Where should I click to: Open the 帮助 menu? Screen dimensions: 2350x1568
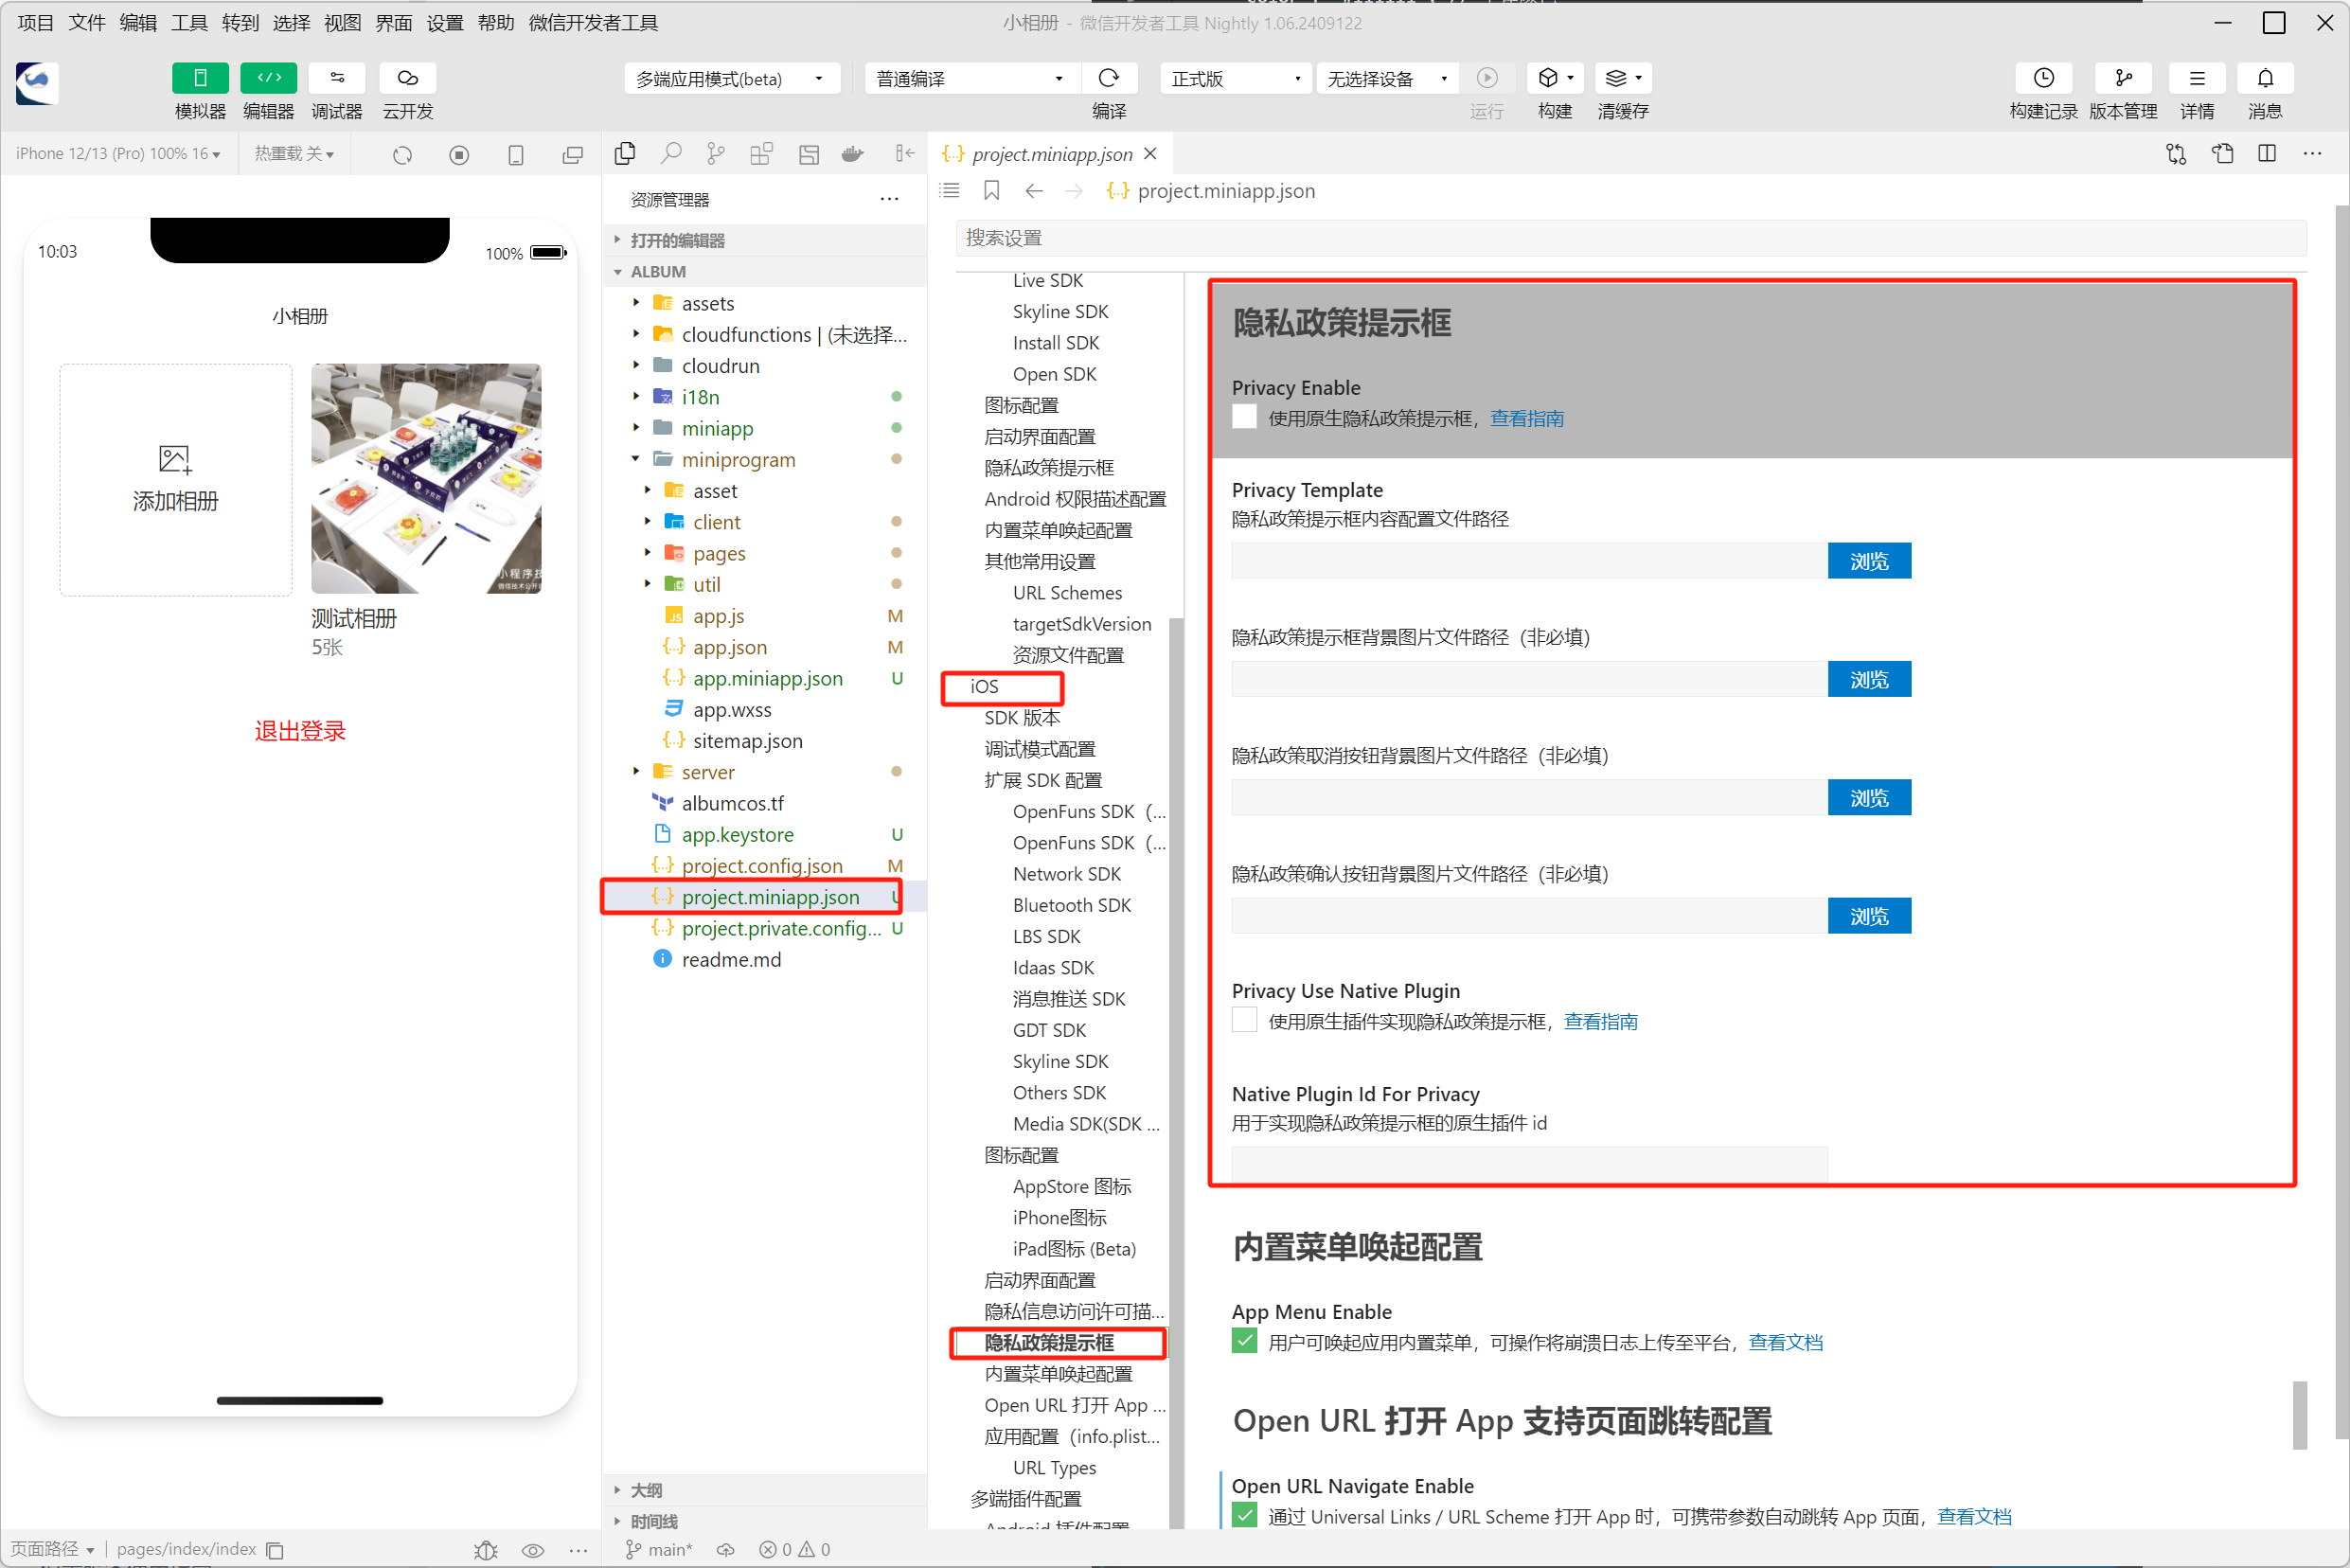point(496,22)
